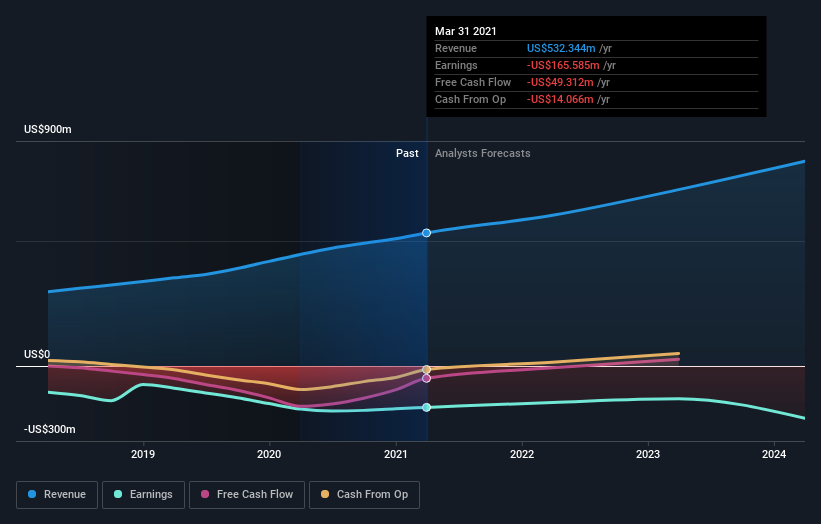Click the -US$165.585m earnings value
This screenshot has height=524, width=821.
coord(563,65)
